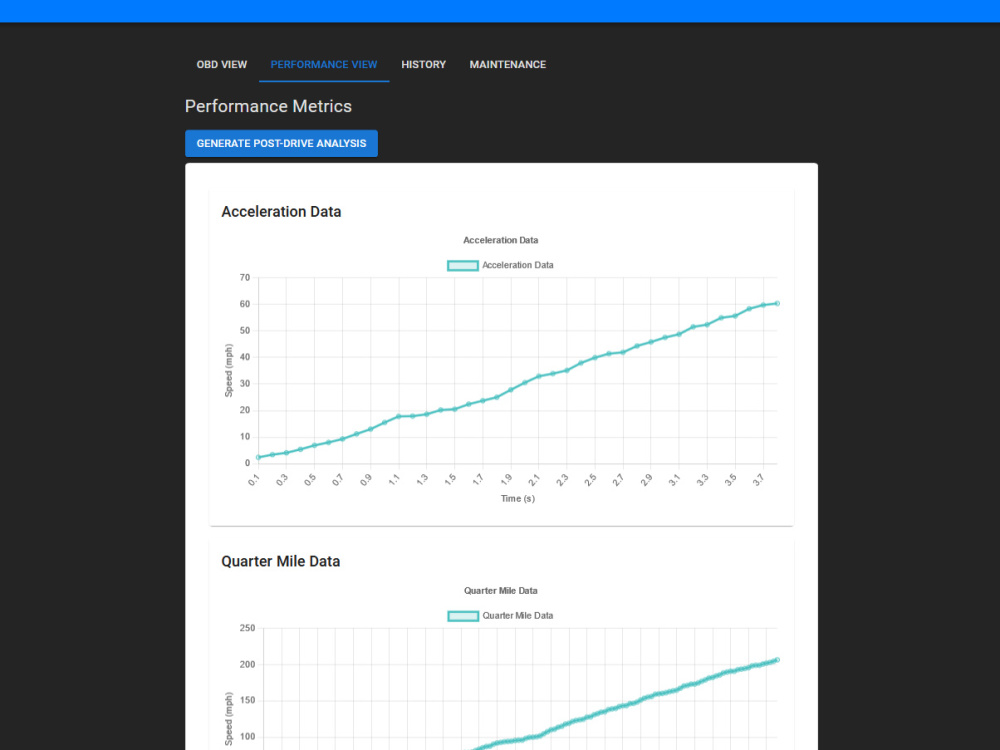Switch to the OBD View tab
Screen dimensions: 1000x750
tap(221, 64)
